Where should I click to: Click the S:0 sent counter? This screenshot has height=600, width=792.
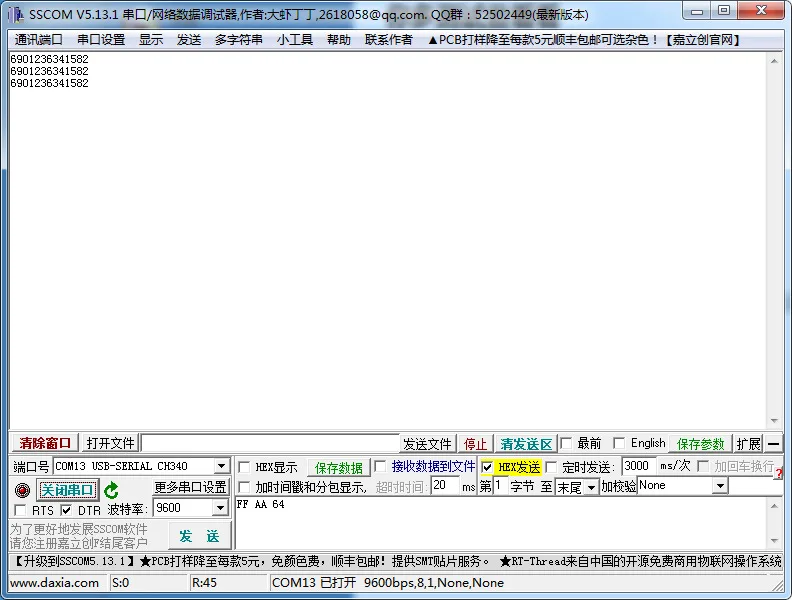[x=121, y=583]
